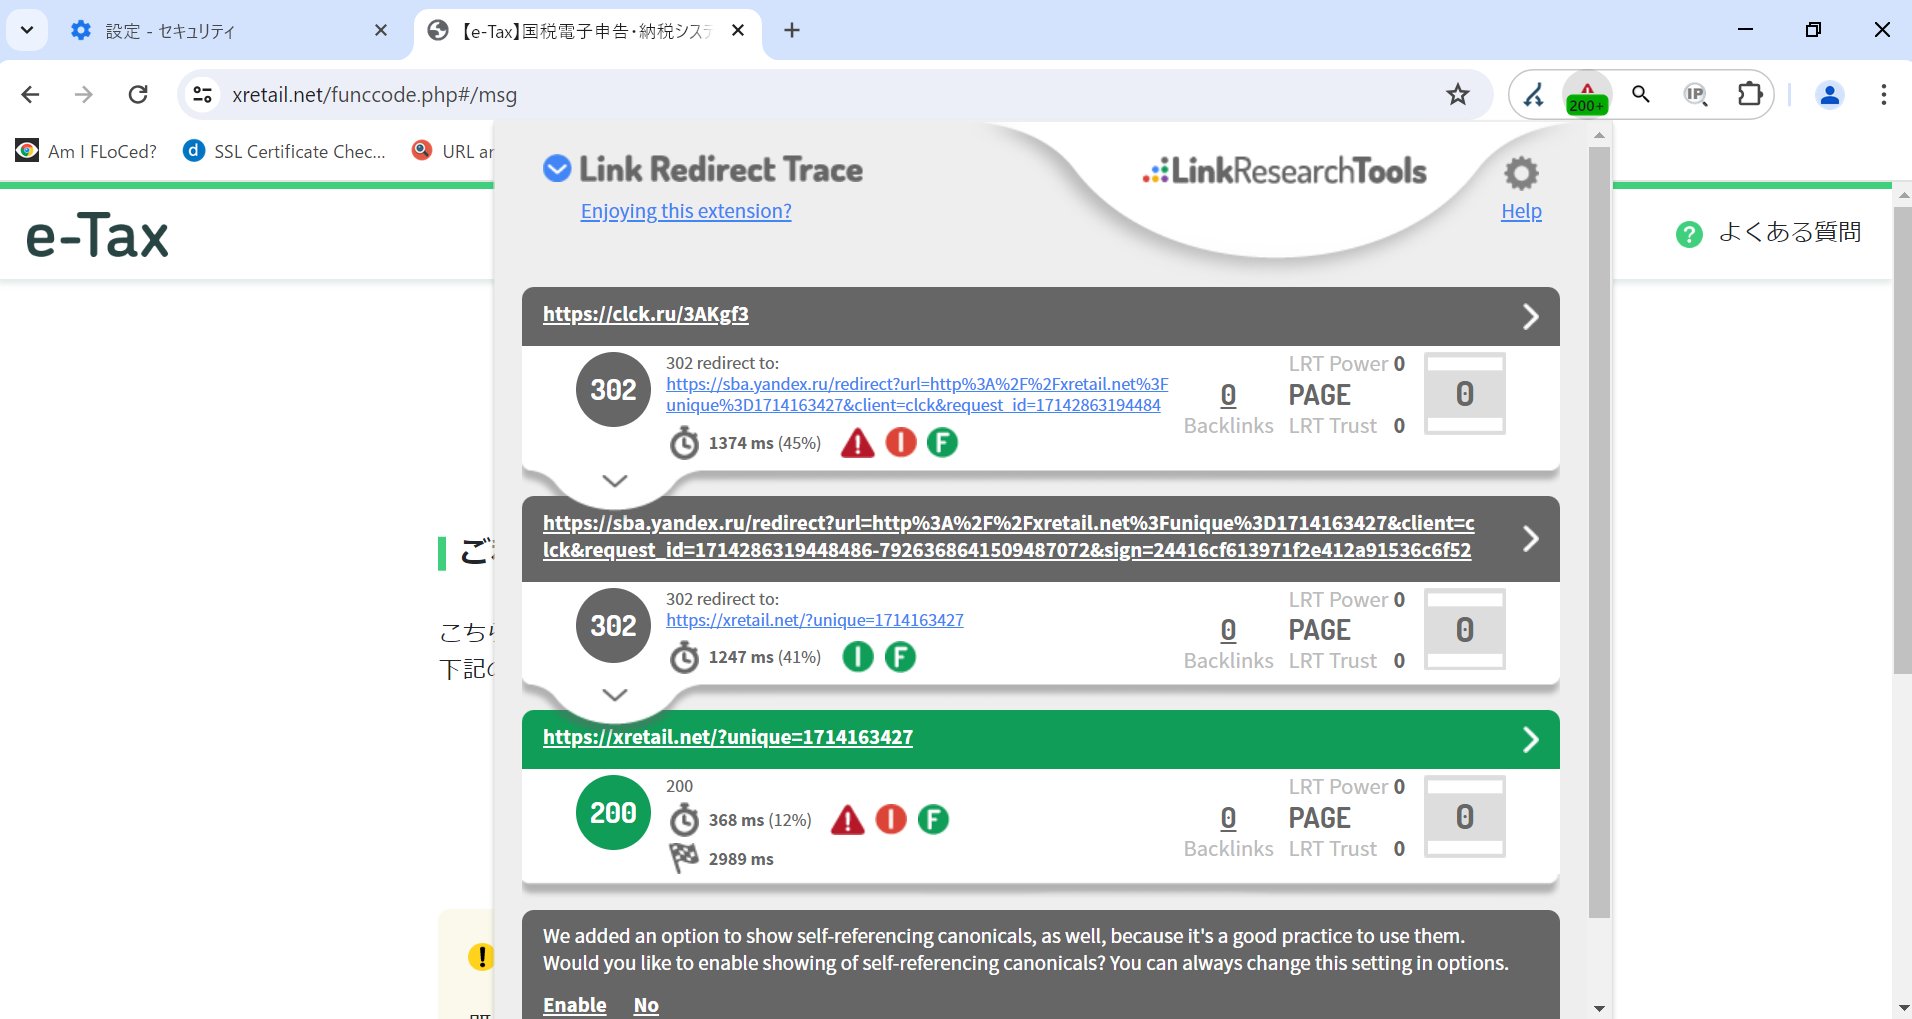
Task: Open Link Redirect Trace extension icon showing 200+
Action: 1587,95
